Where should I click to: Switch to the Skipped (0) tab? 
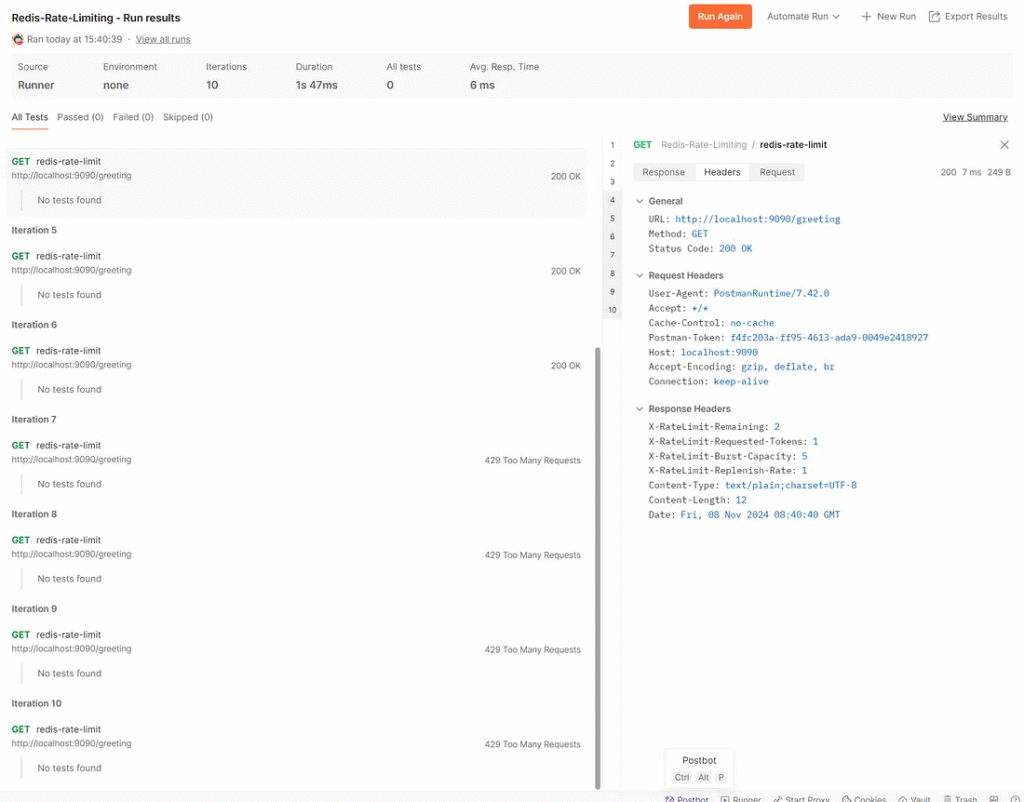click(188, 117)
